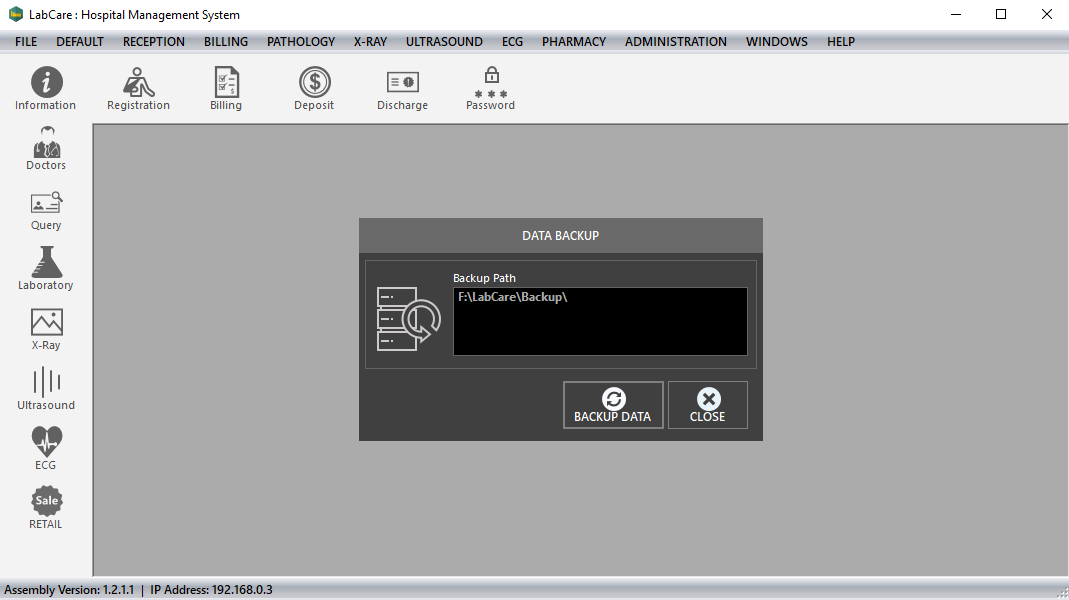This screenshot has height=600, width=1069.
Task: Open the Ultrasound sidebar icon
Action: (x=46, y=389)
